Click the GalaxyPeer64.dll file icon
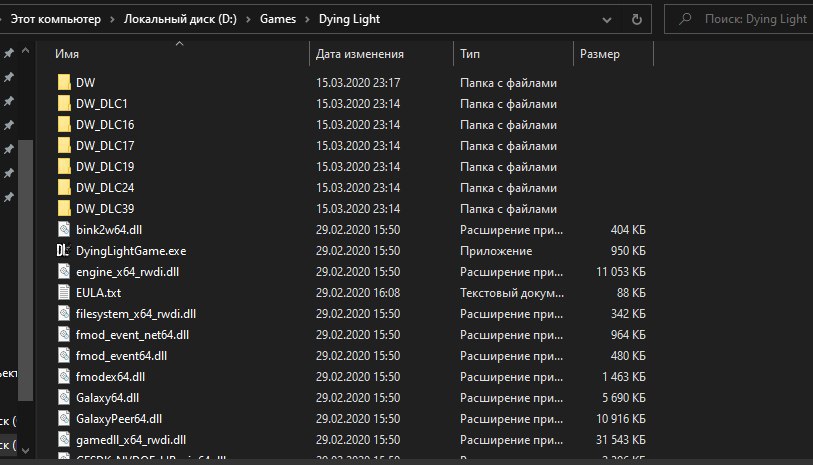 64,418
